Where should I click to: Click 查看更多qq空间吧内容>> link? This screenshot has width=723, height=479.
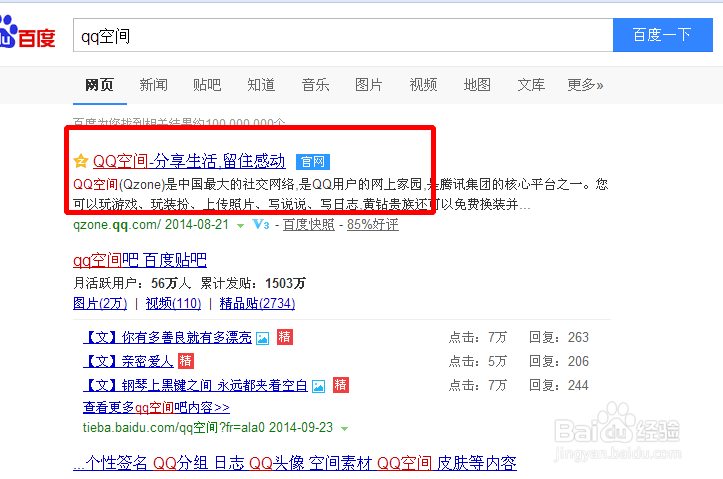tap(156, 408)
